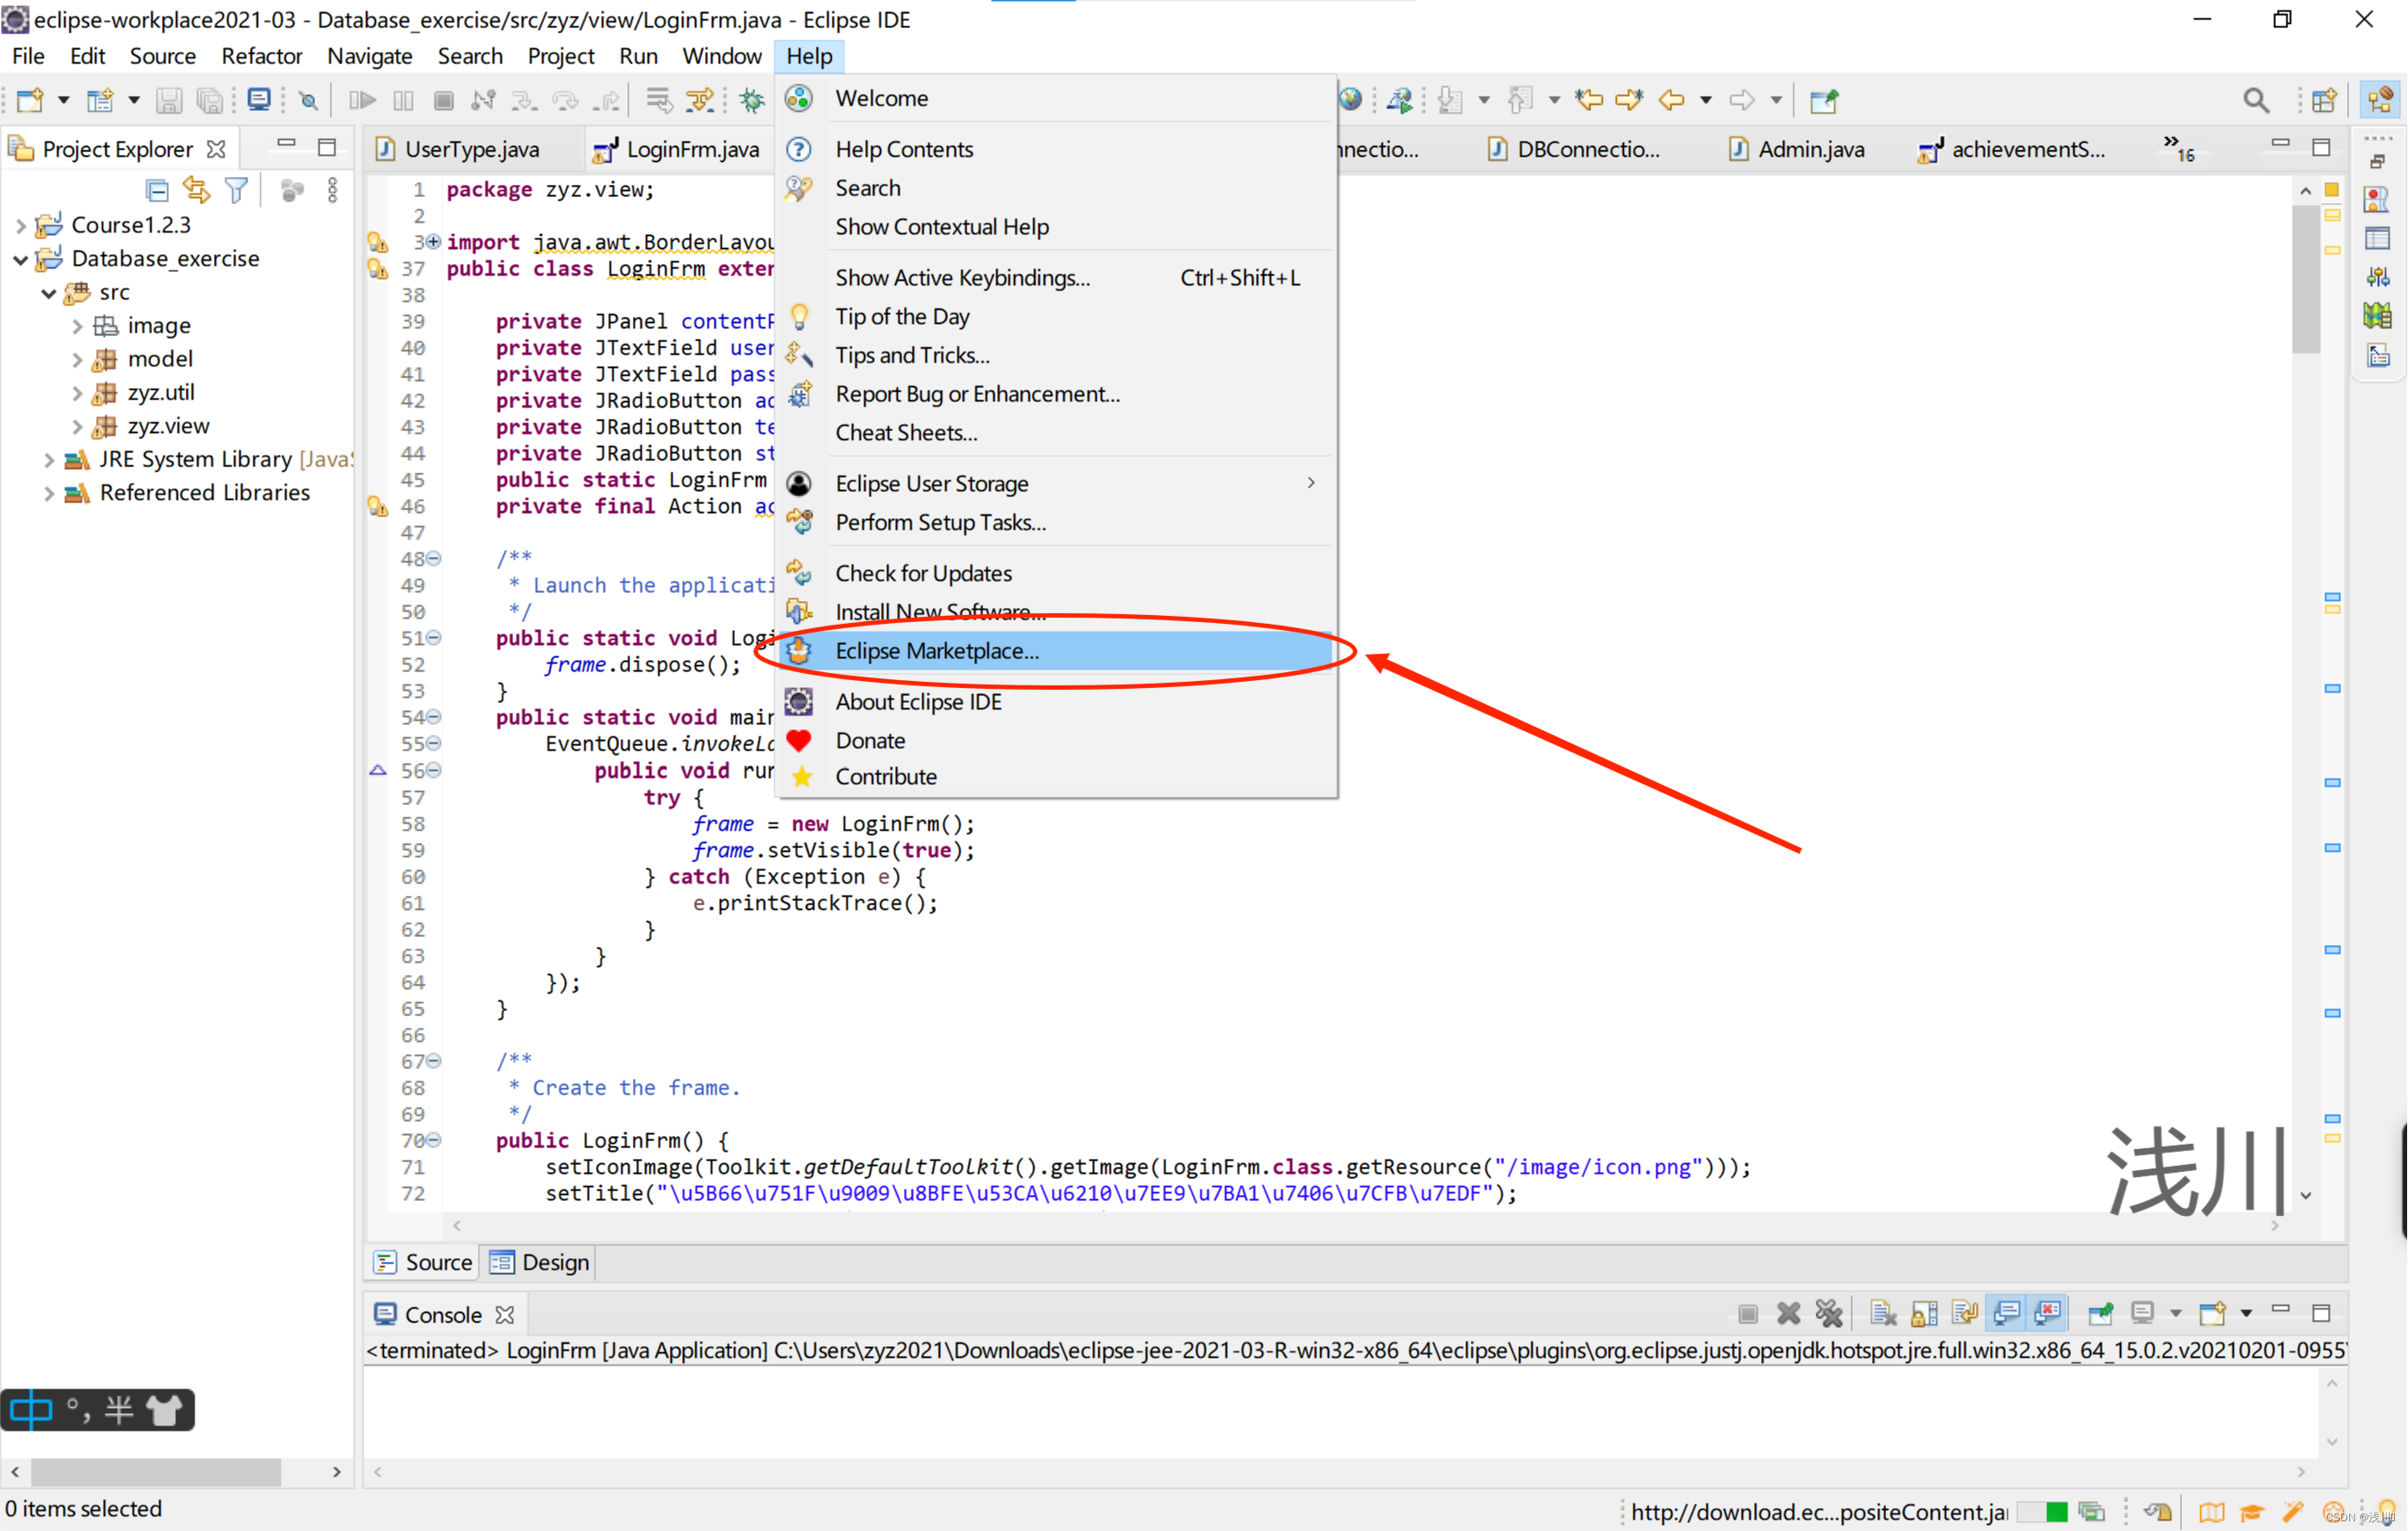Close the Project Explorer tab
Viewport: 2408px width, 1531px height.
[x=216, y=149]
